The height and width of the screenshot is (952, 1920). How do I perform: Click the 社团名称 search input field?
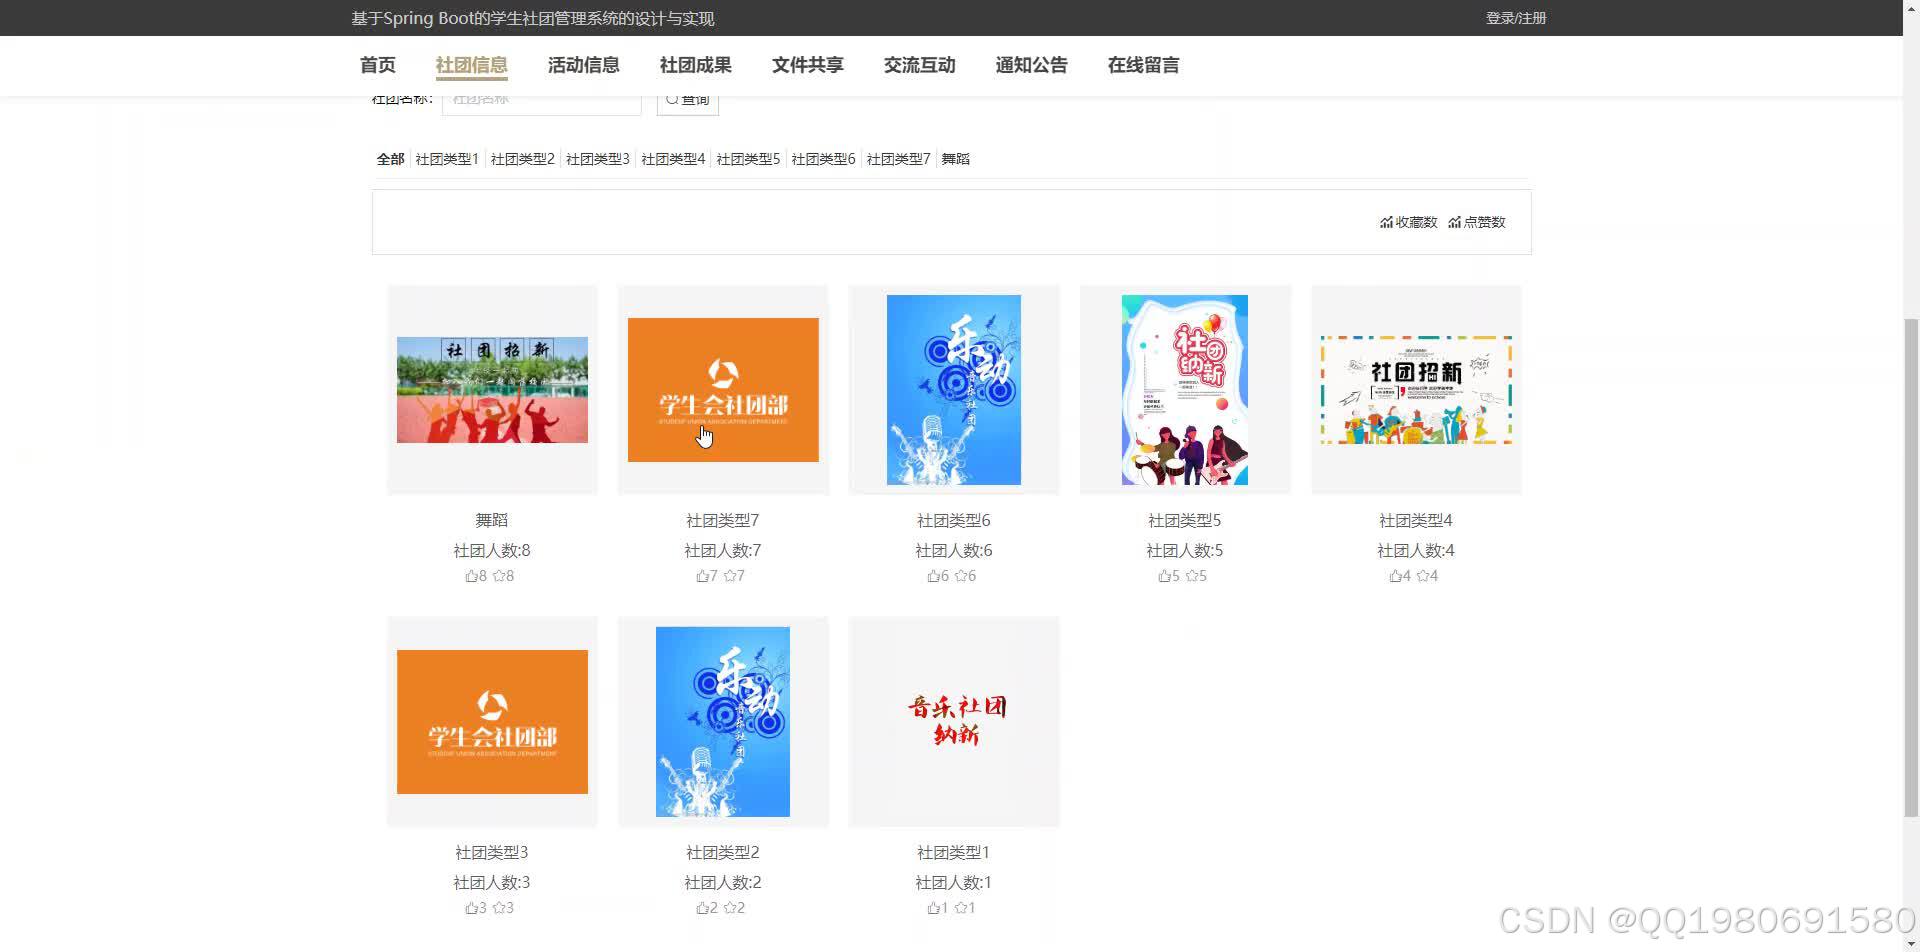541,98
